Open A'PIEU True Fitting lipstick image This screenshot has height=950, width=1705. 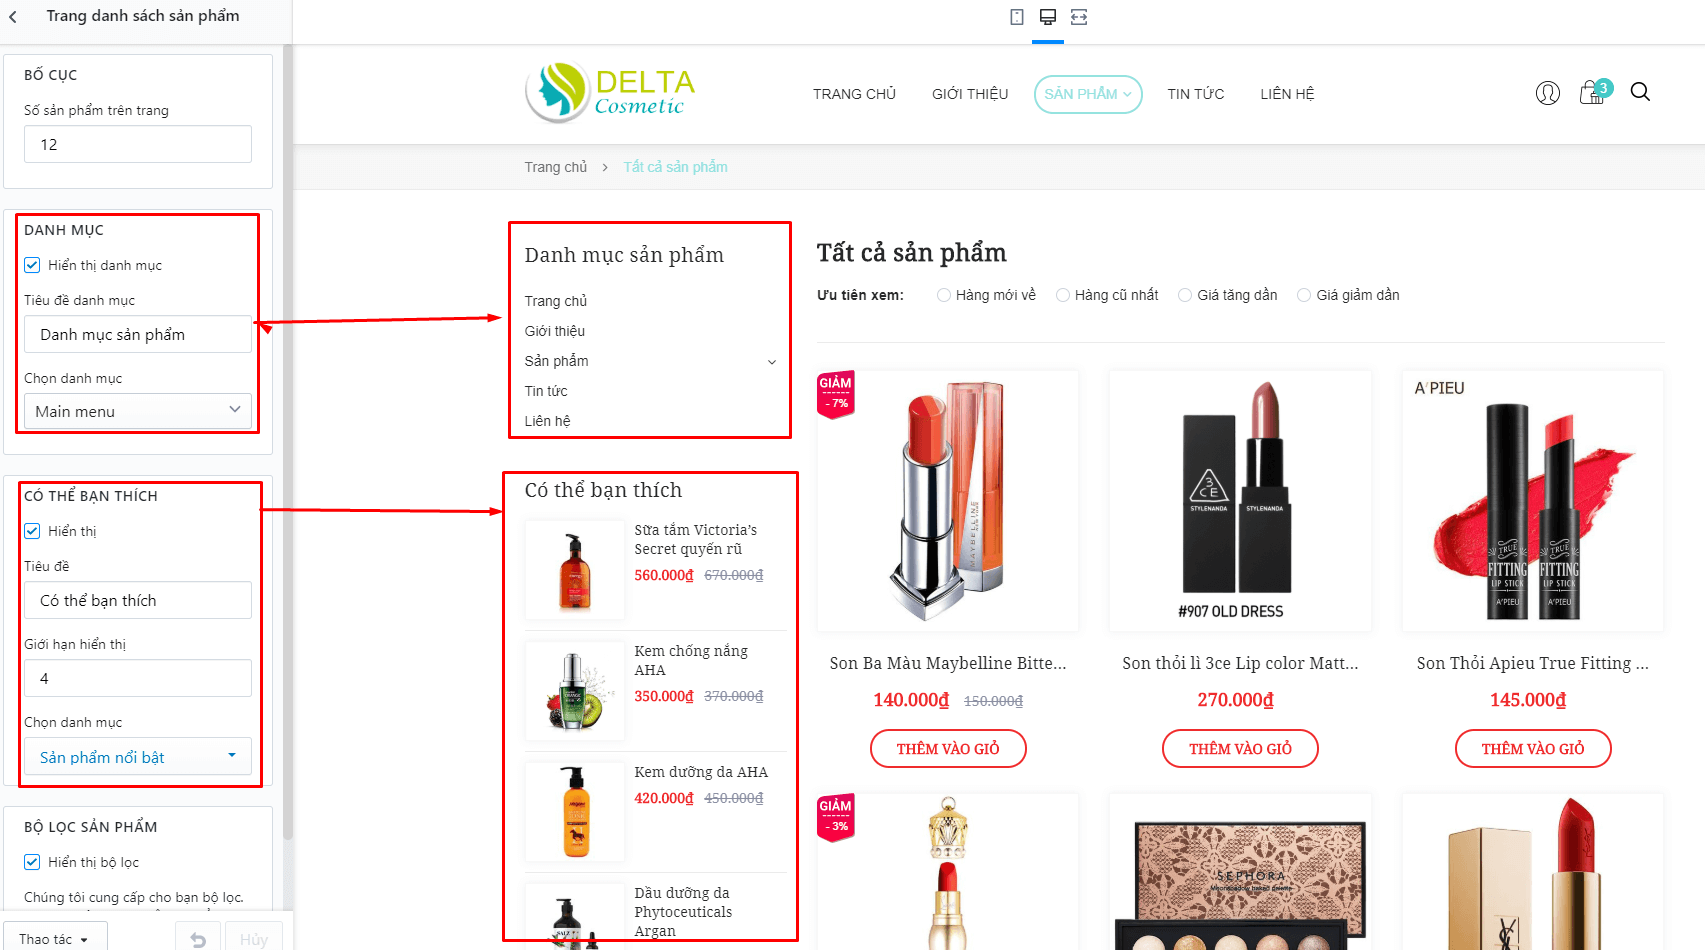point(1533,501)
